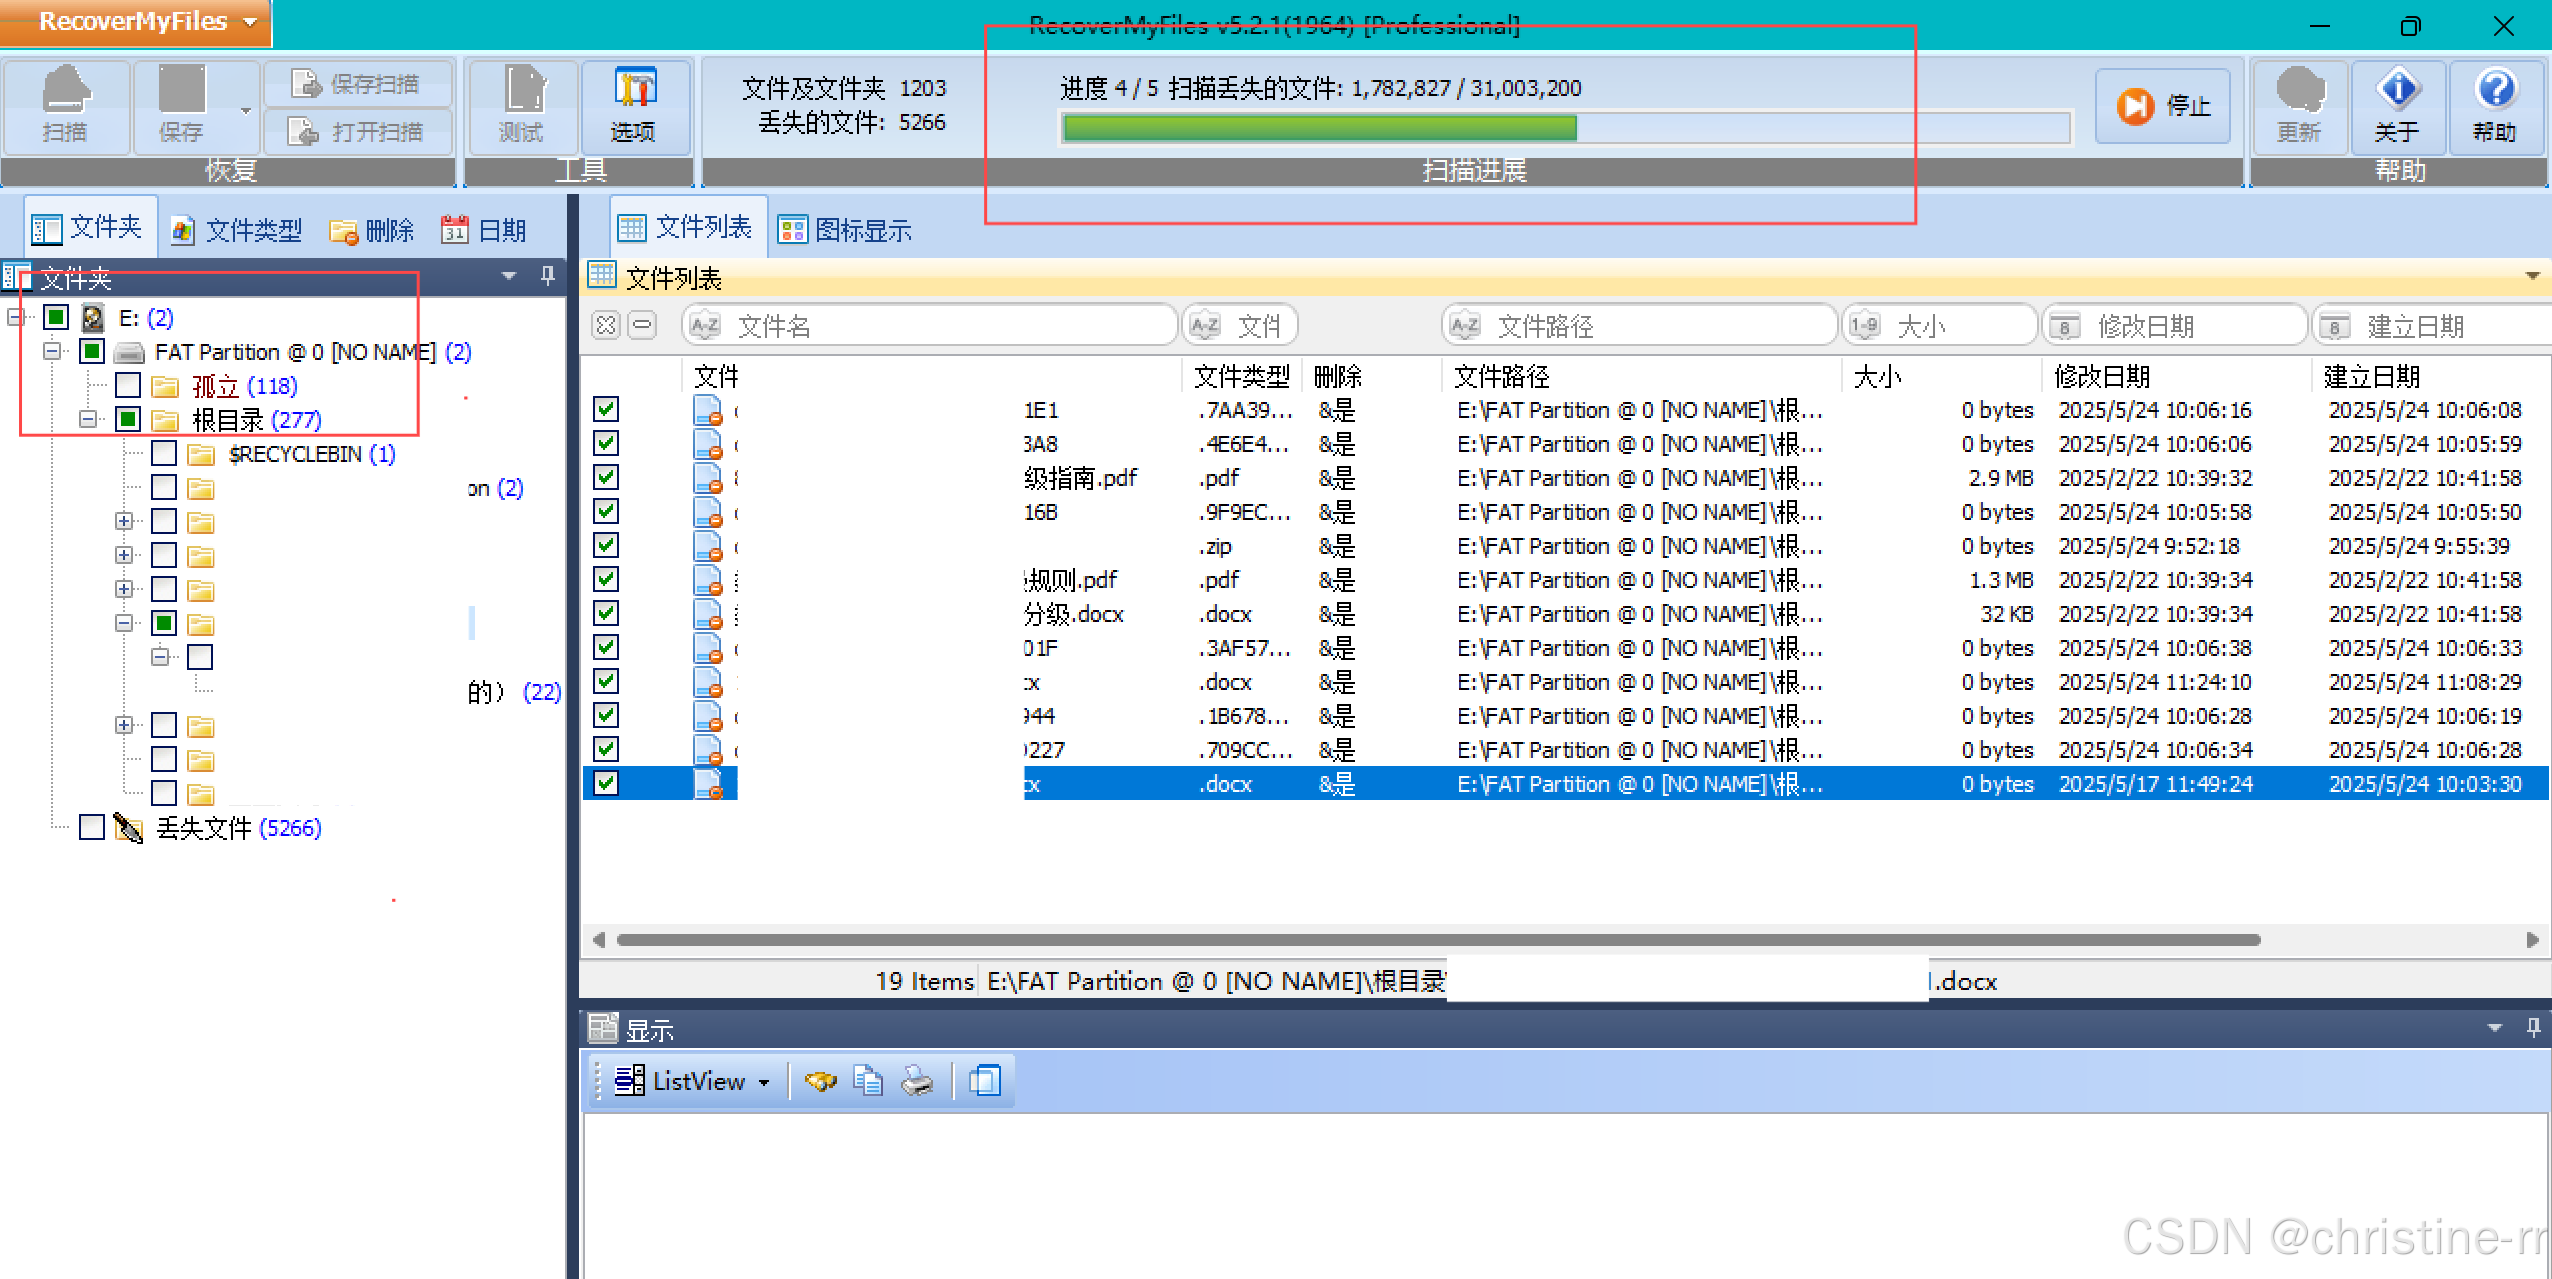The height and width of the screenshot is (1279, 2552).
Task: Pin the 文件夹 folder panel
Action: [x=547, y=275]
